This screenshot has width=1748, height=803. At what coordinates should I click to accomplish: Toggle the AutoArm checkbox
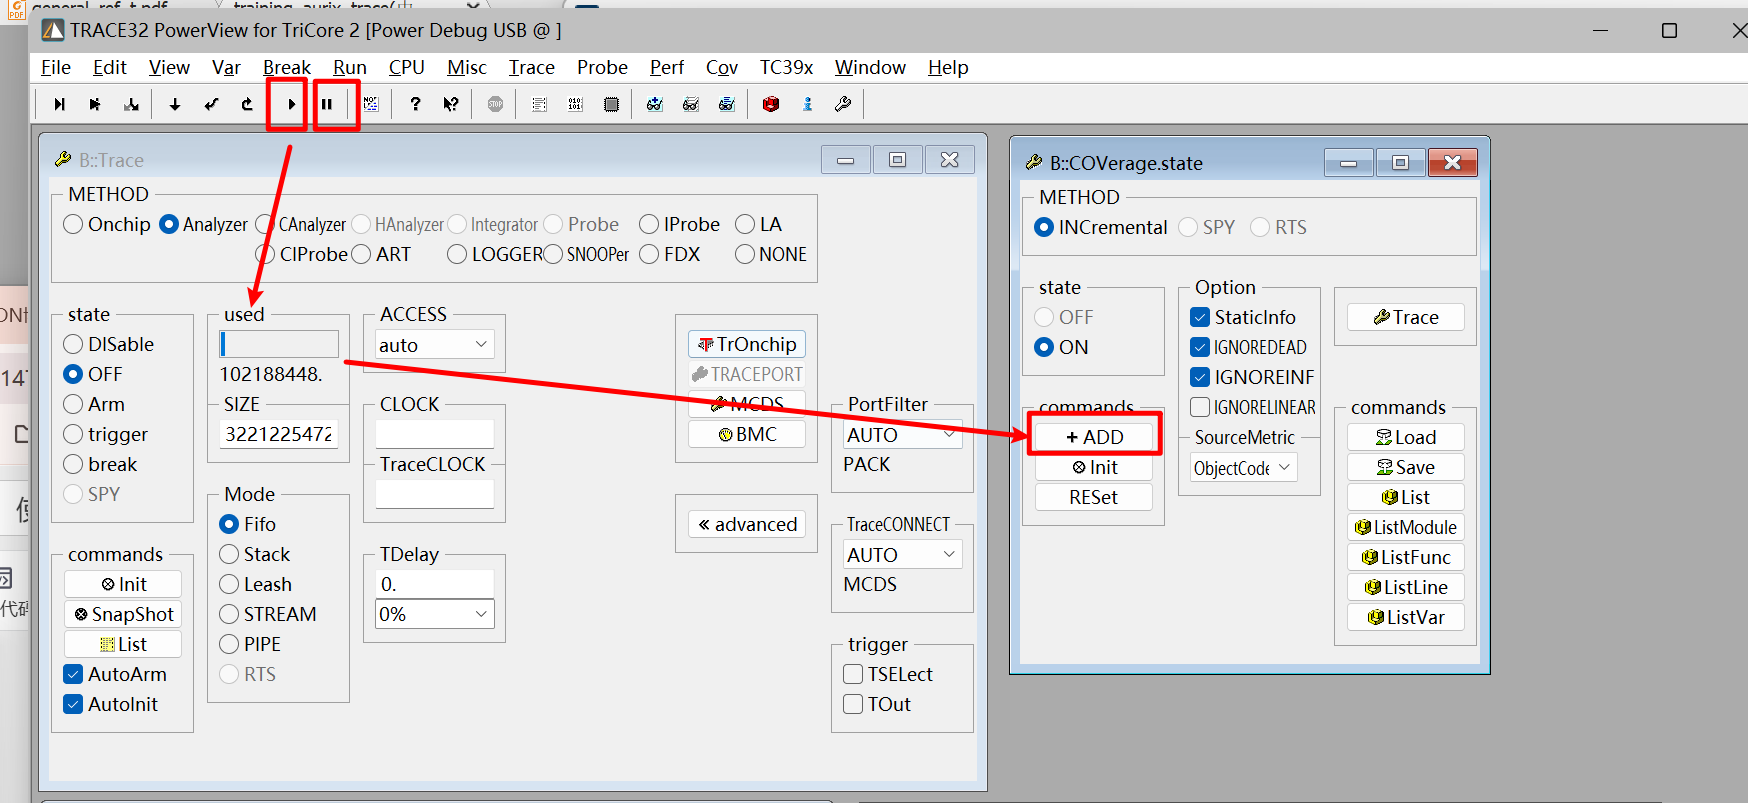[73, 674]
